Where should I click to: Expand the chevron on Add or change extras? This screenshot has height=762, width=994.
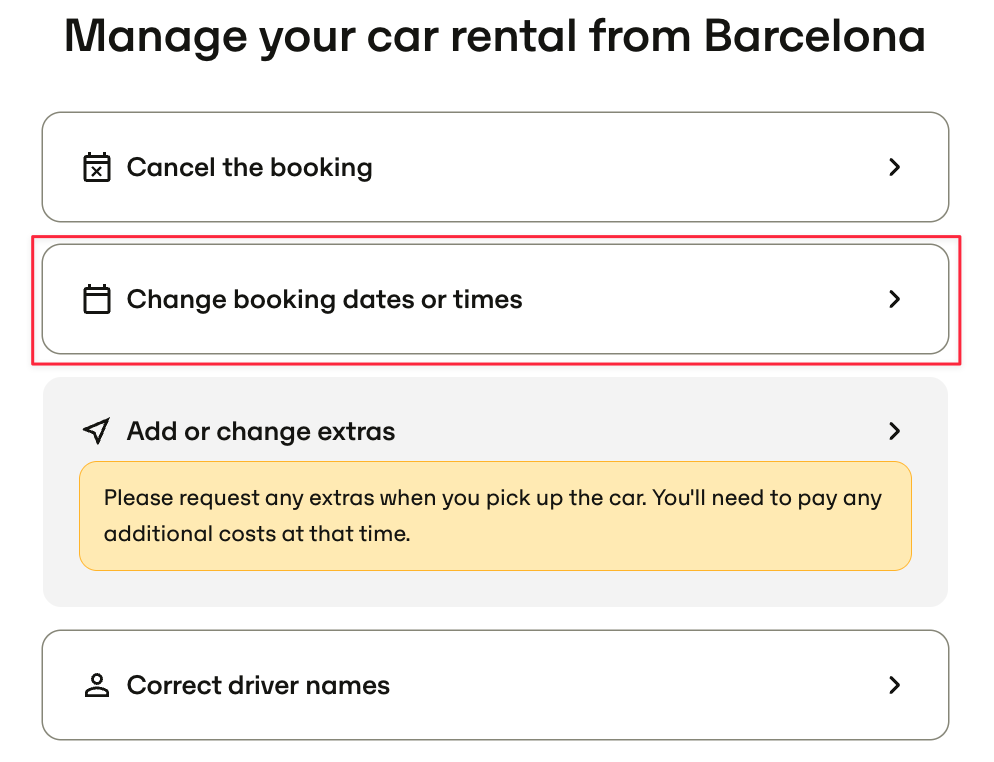pyautogui.click(x=894, y=431)
